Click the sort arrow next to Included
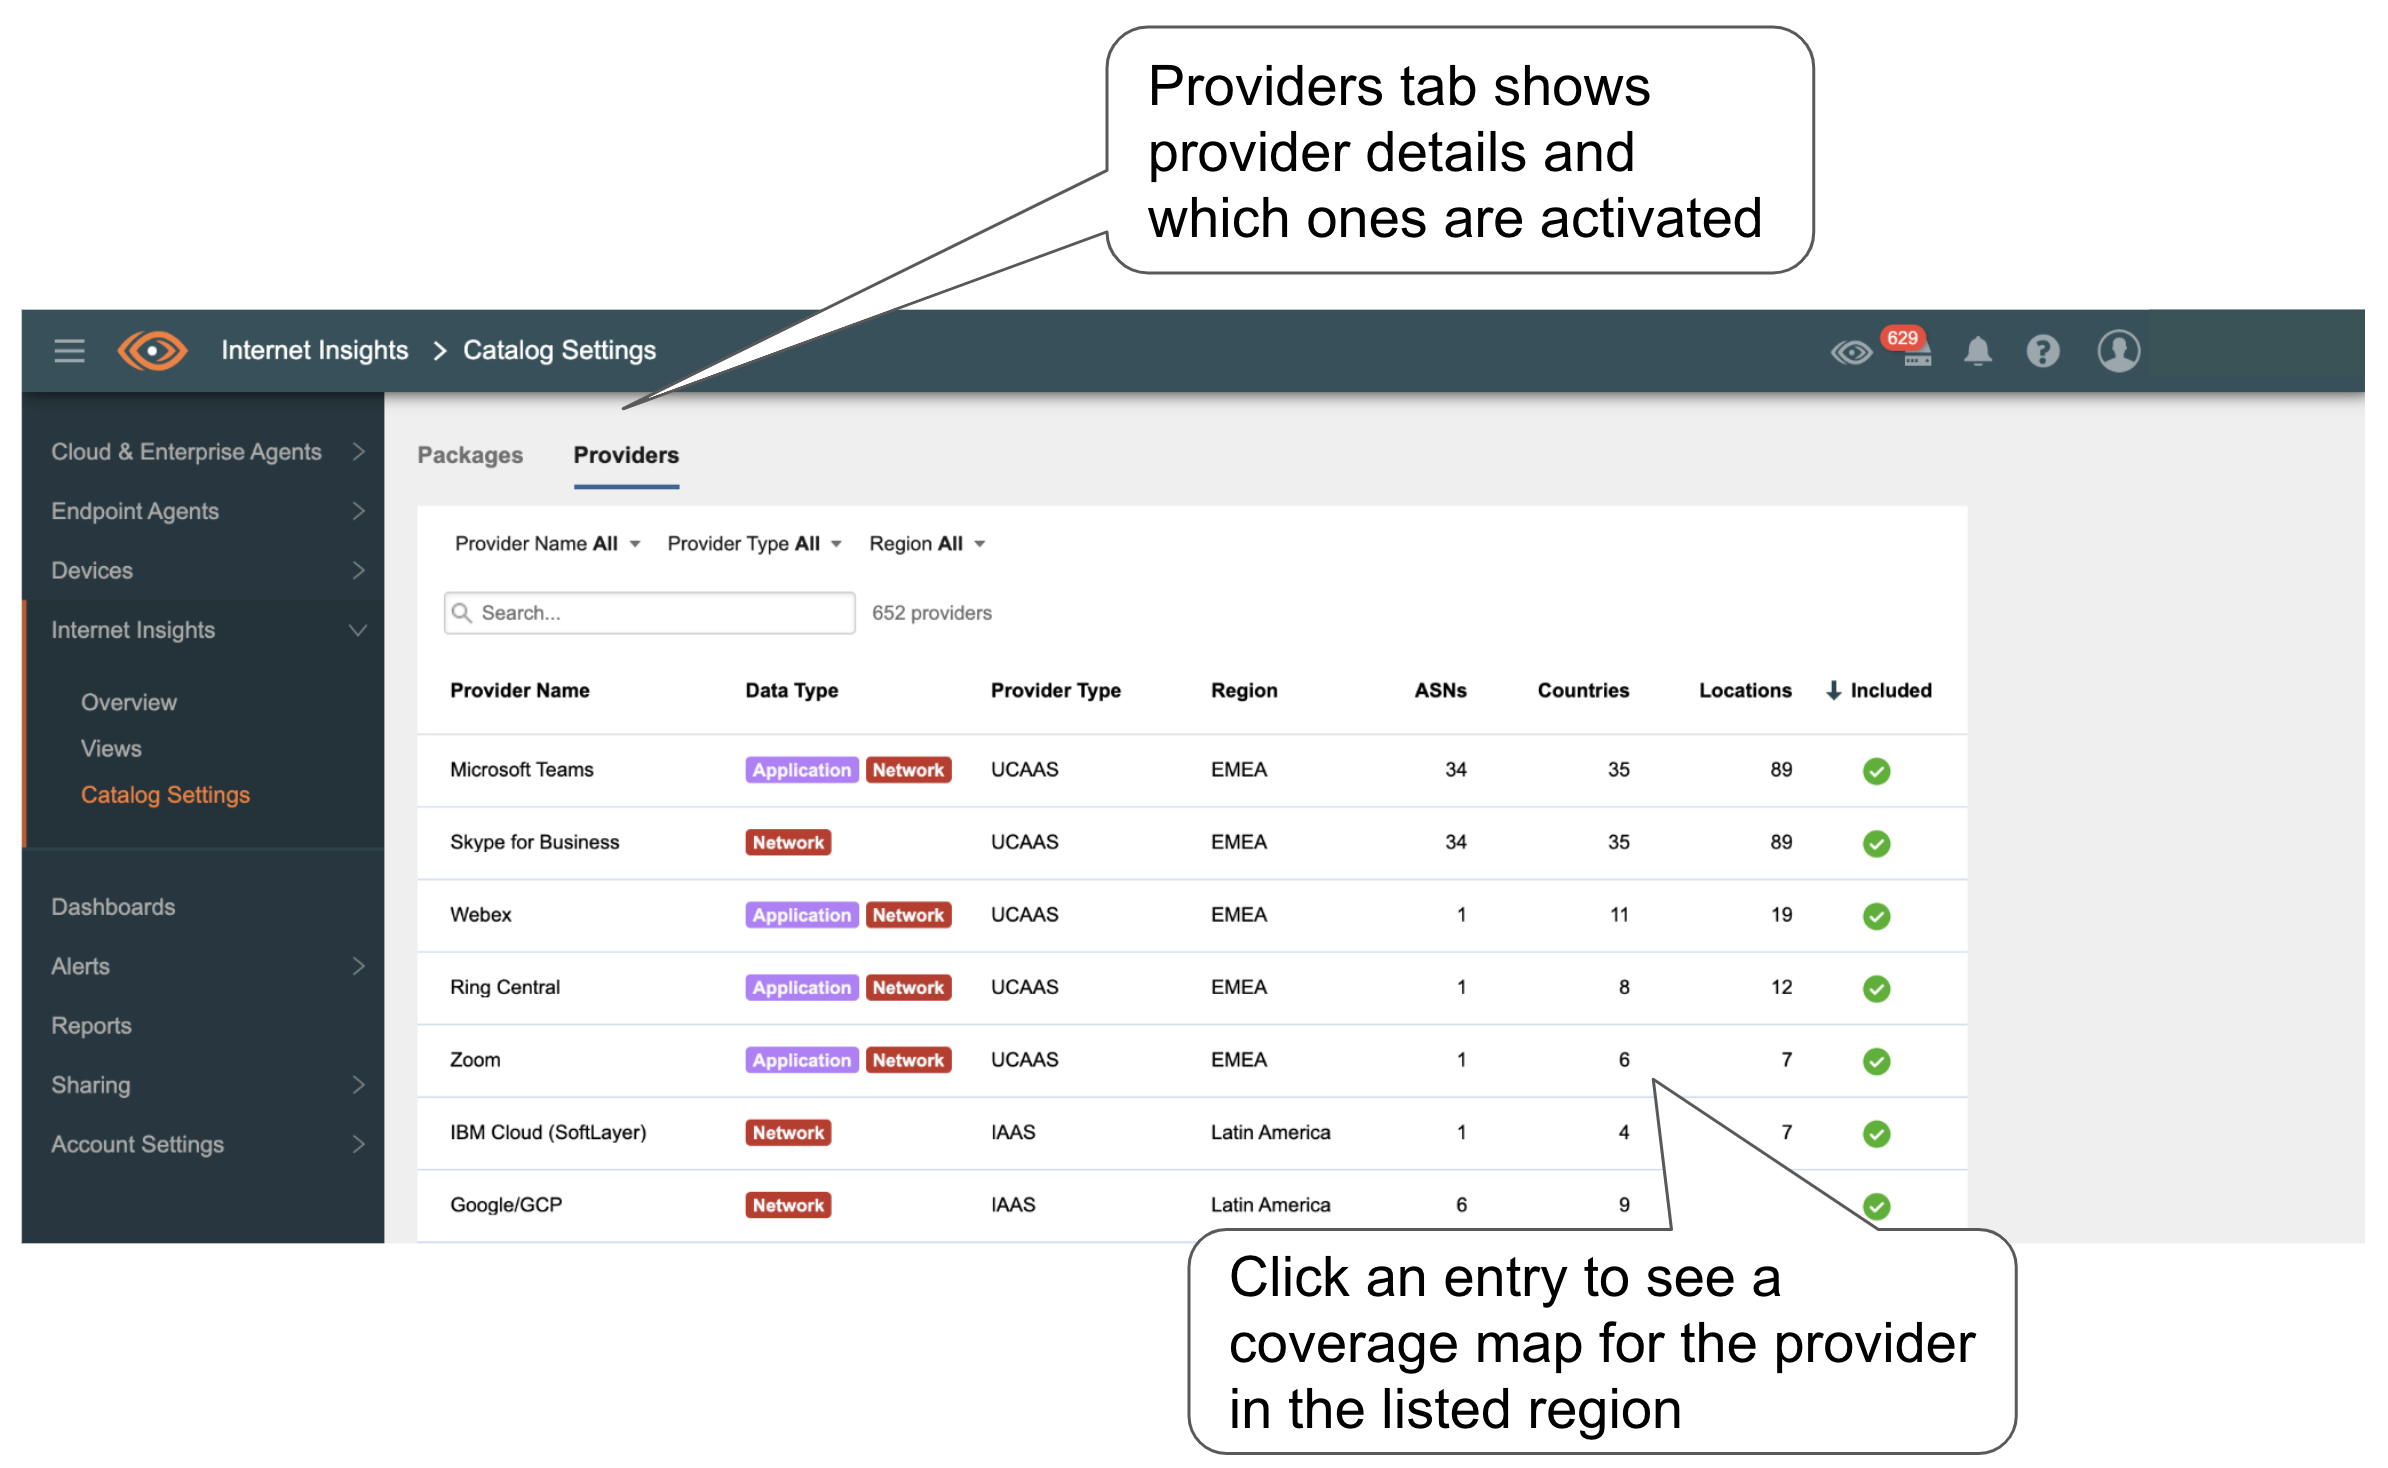This screenshot has height=1468, width=2388. (x=1833, y=690)
